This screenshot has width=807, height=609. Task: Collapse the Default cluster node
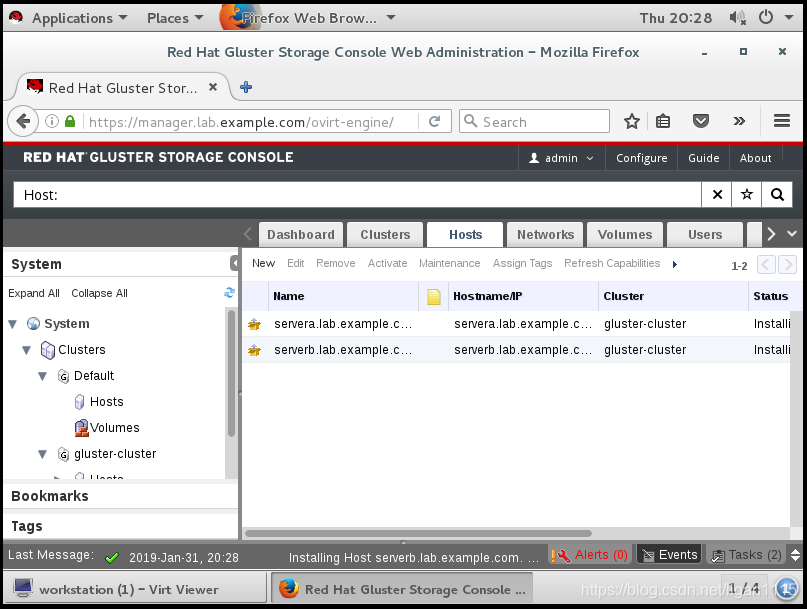tap(43, 376)
